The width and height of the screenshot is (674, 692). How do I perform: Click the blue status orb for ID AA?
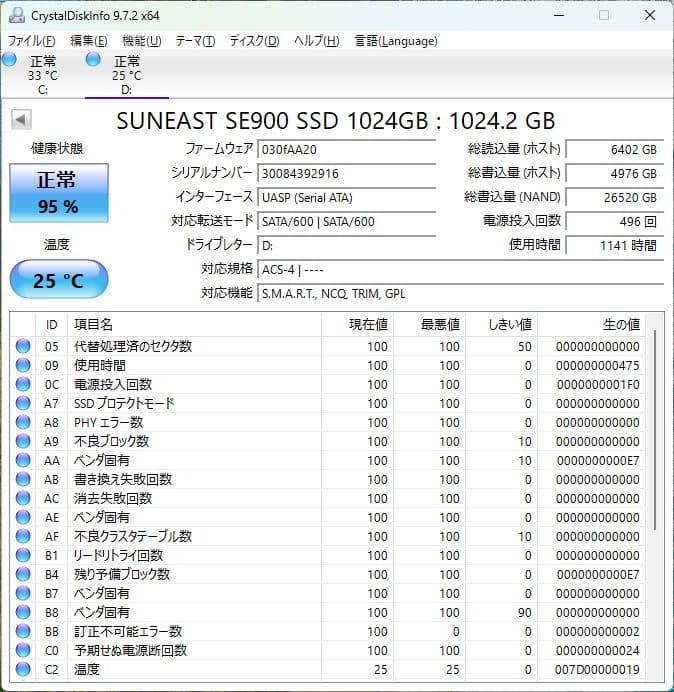[23, 460]
